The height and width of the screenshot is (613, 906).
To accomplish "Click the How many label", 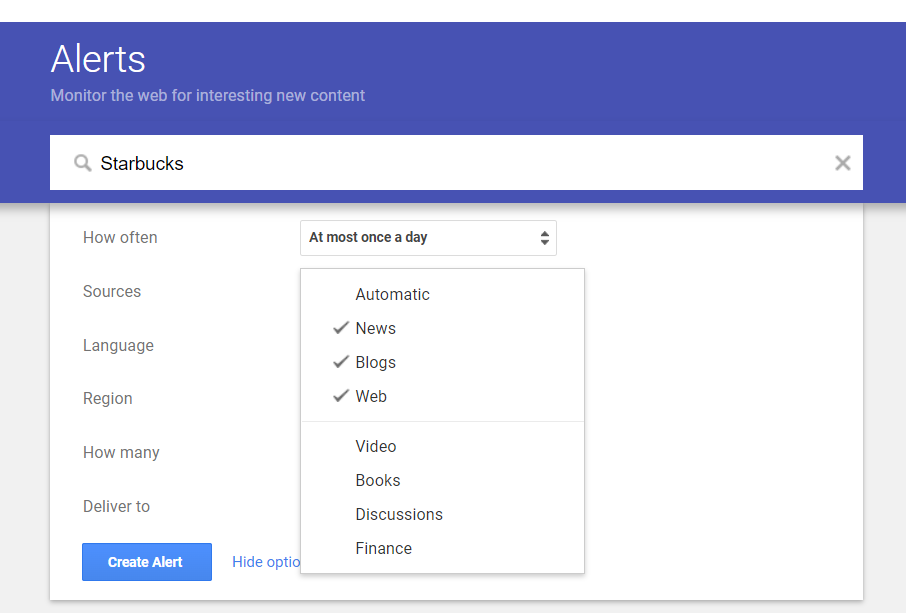I will pyautogui.click(x=121, y=452).
